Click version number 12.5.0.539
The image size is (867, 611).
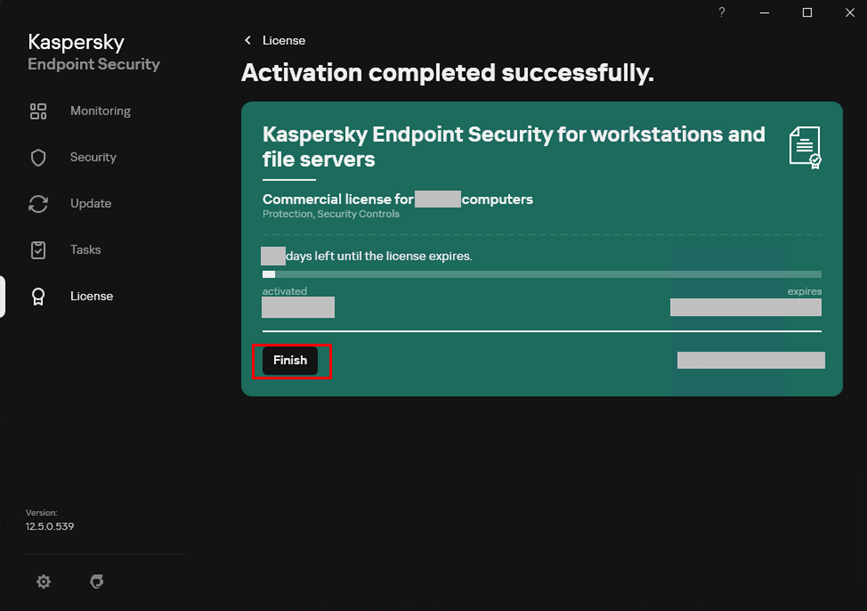50,526
